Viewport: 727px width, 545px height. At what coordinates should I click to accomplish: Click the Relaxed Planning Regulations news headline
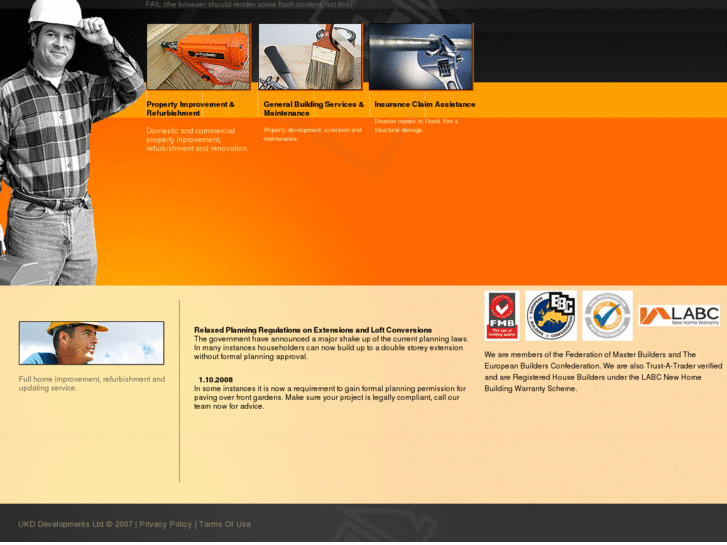click(x=313, y=330)
